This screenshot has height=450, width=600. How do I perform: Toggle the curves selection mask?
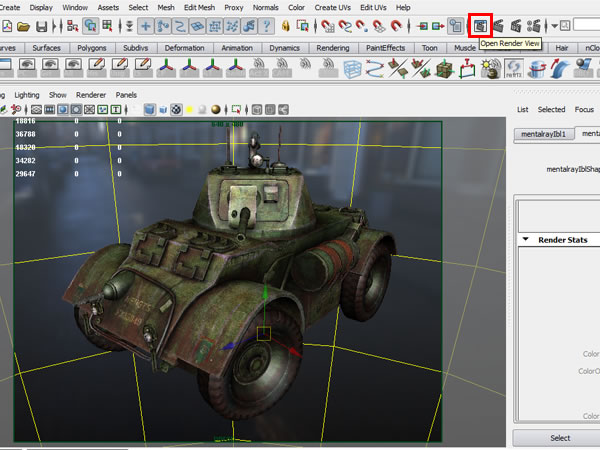coord(180,26)
